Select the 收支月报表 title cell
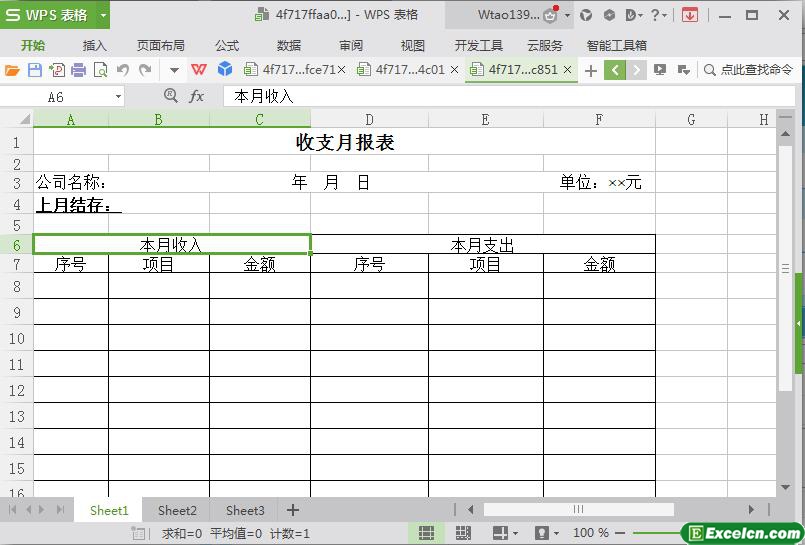805x545 pixels. [344, 142]
